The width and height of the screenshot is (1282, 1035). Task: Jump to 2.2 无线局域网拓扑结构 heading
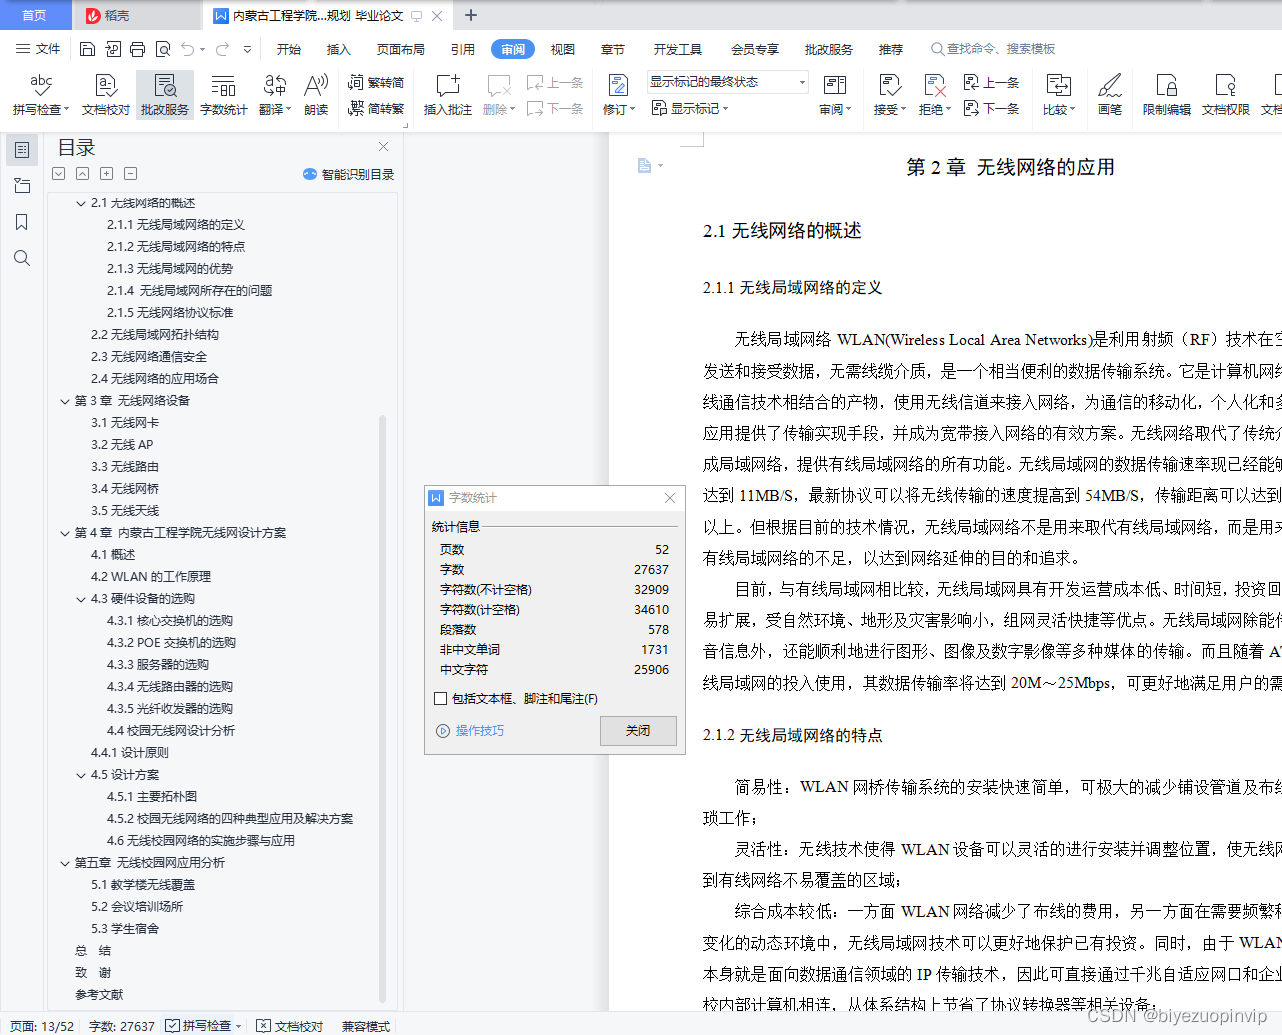pyautogui.click(x=155, y=335)
